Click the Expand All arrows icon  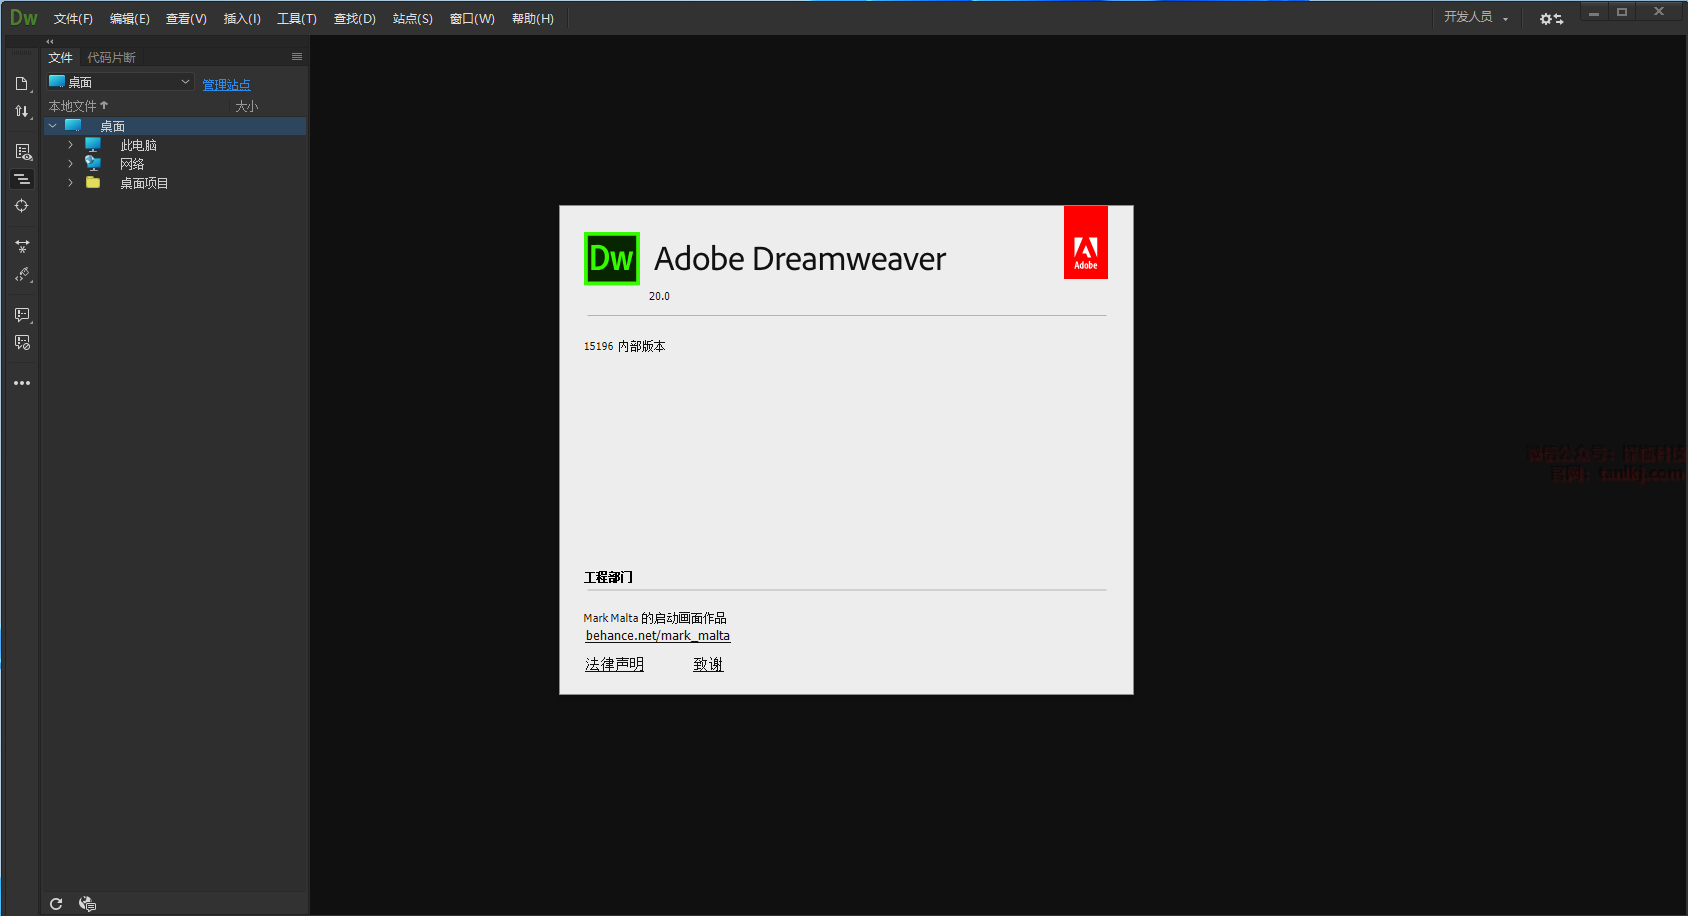click(x=22, y=246)
